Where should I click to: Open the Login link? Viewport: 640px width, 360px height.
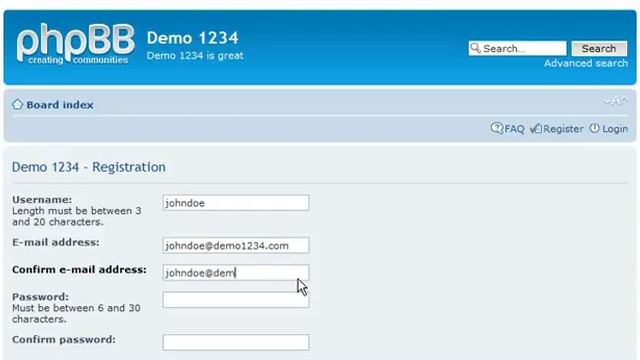pyautogui.click(x=615, y=129)
